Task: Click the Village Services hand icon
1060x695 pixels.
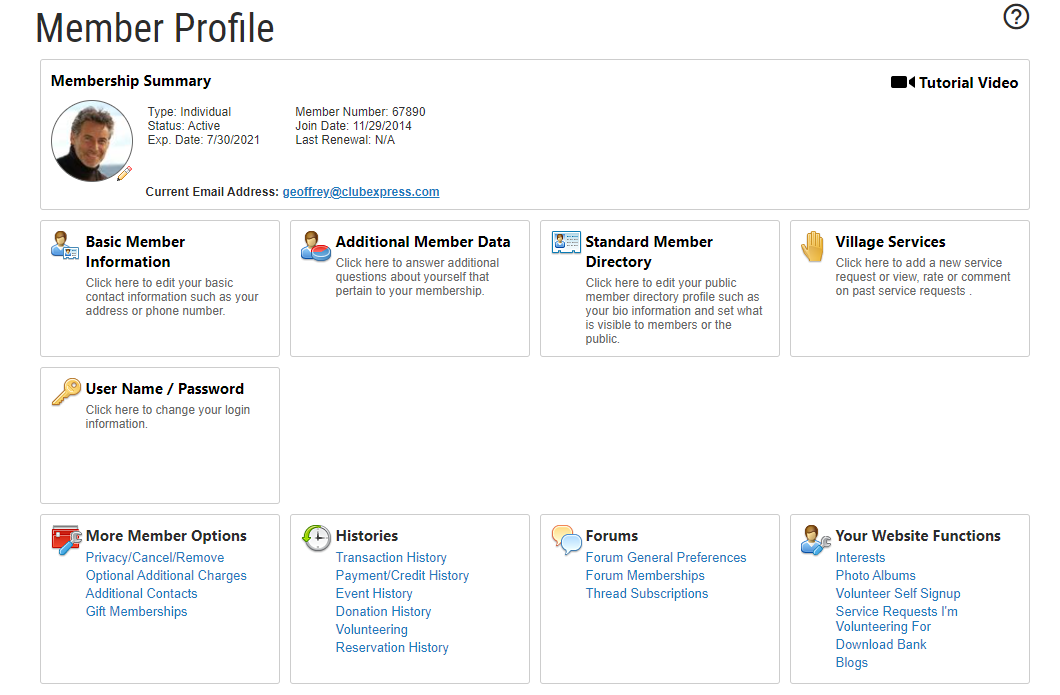Action: [813, 246]
